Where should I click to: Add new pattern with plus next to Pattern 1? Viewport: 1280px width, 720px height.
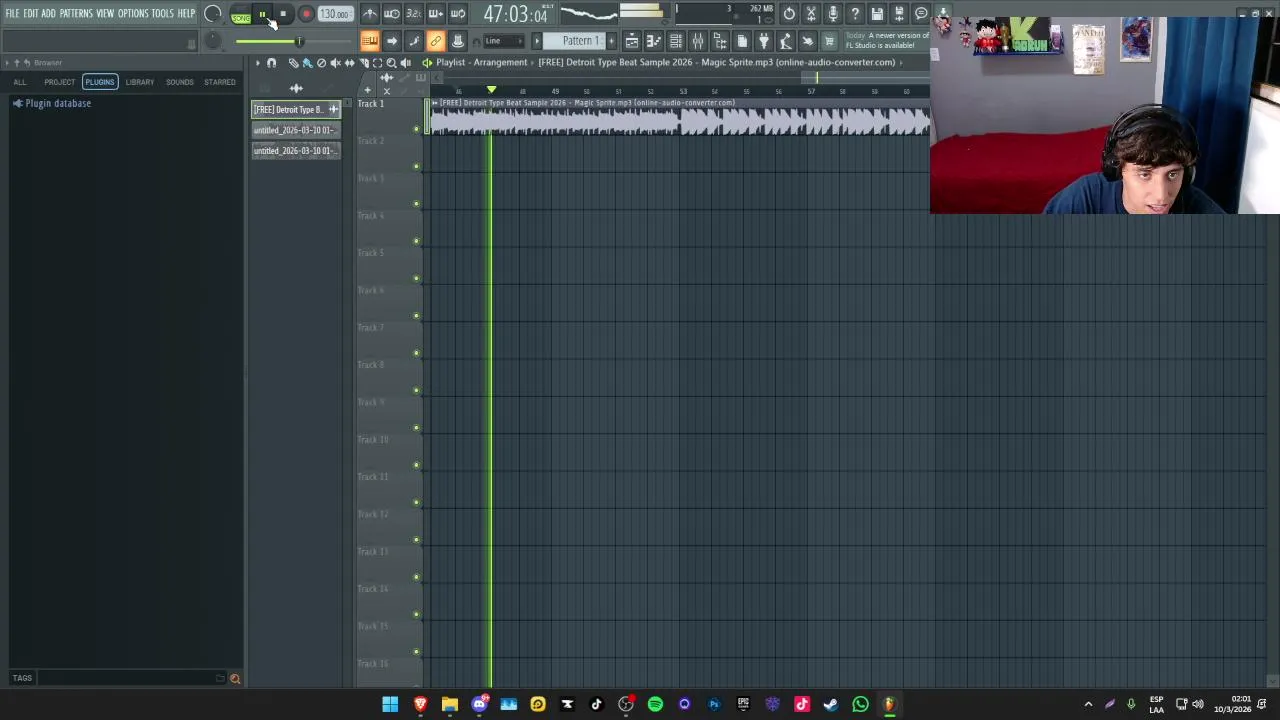pos(611,41)
